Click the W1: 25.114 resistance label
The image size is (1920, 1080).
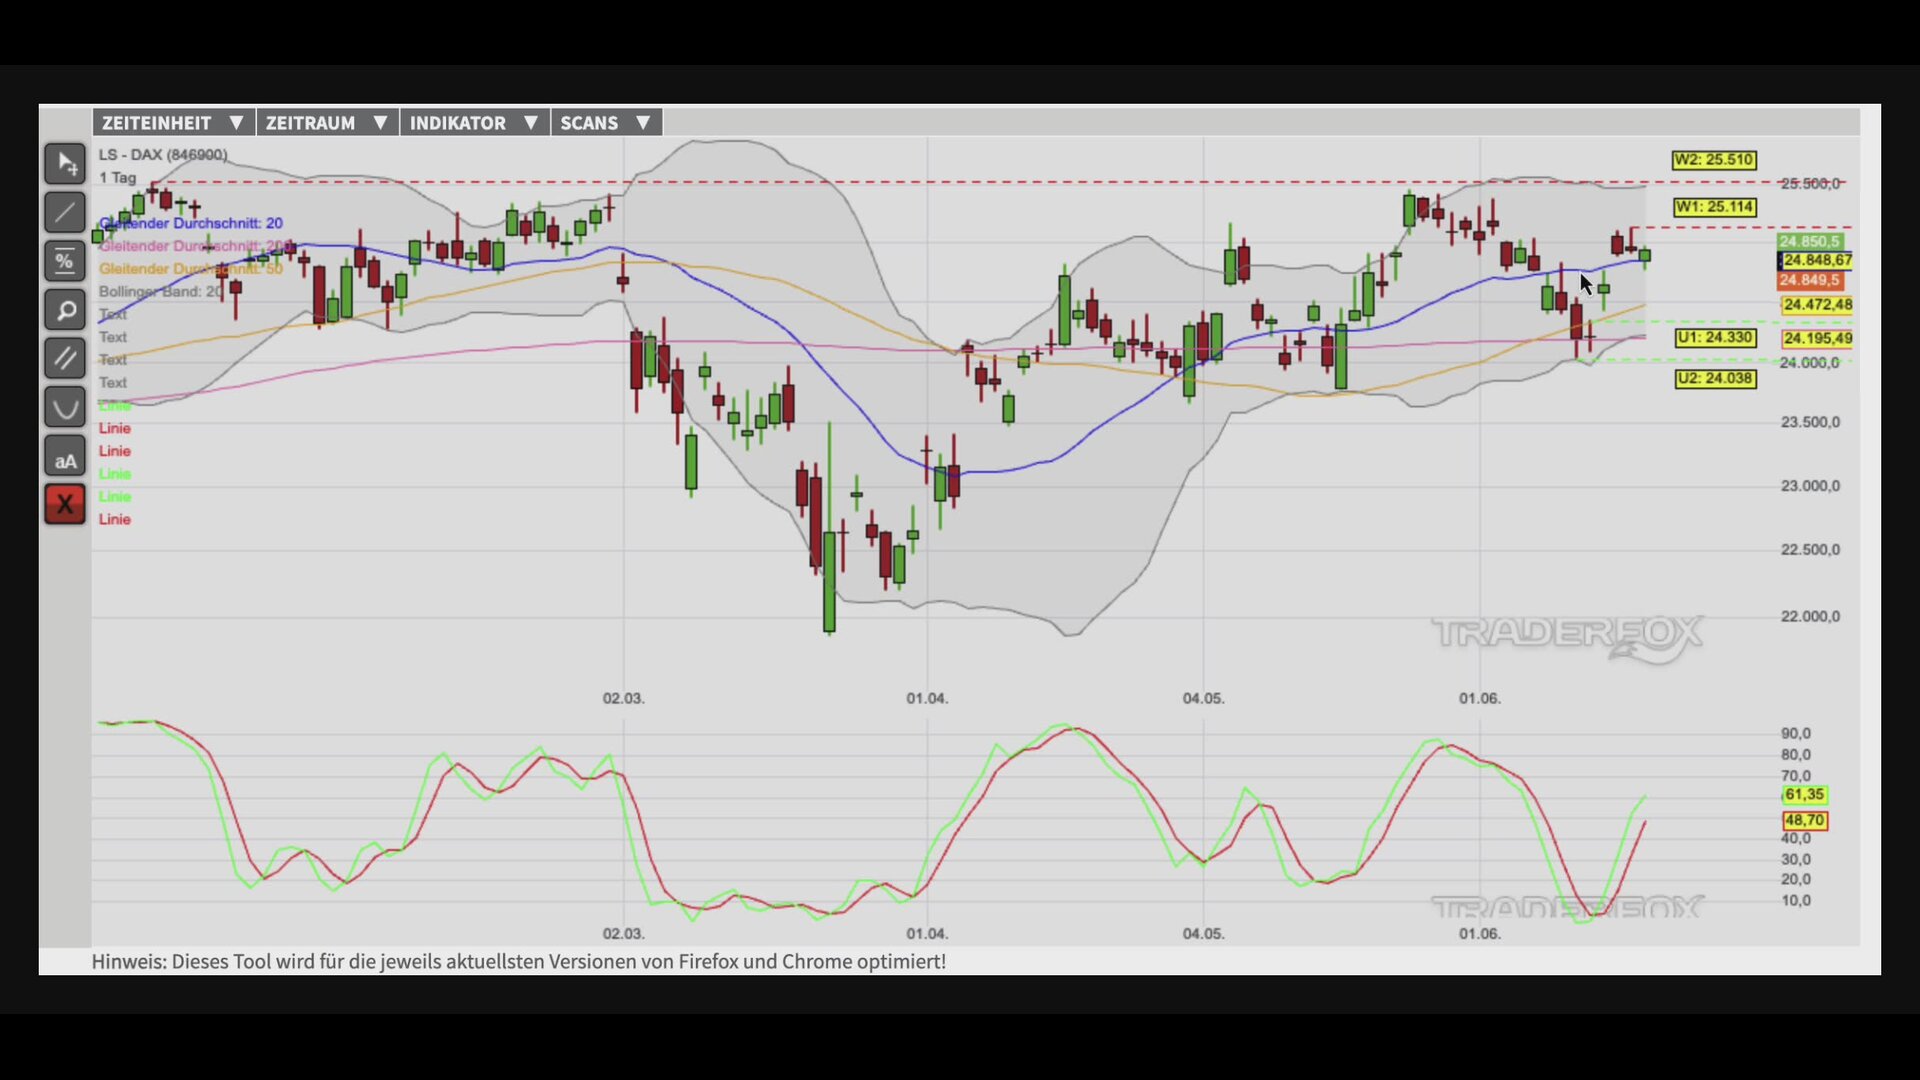coord(1714,207)
